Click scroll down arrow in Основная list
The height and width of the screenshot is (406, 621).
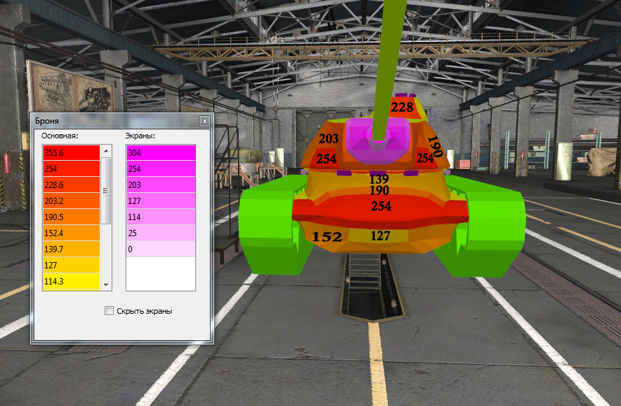point(105,284)
